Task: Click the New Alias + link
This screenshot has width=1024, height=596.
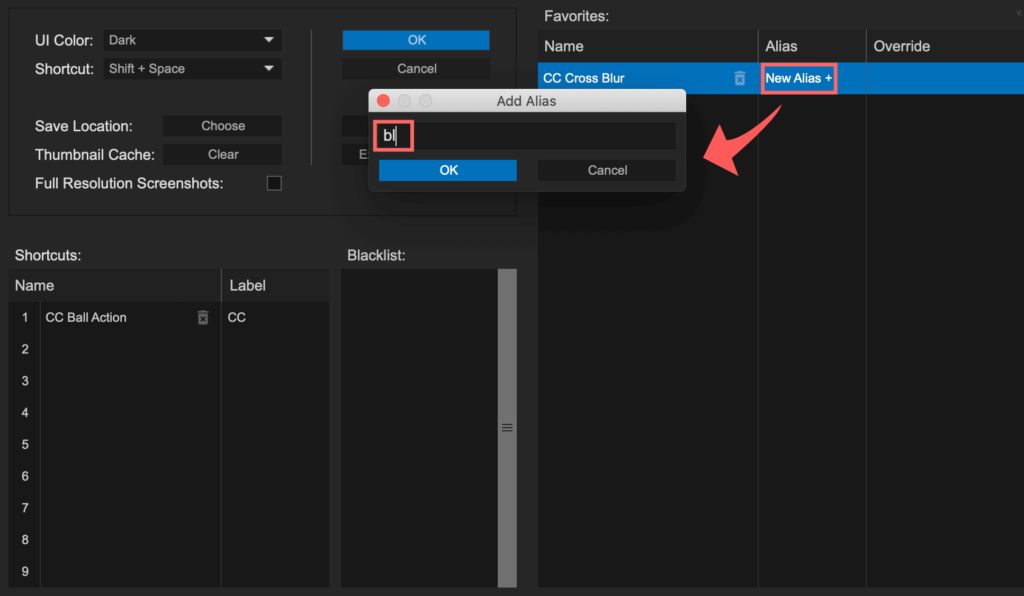Action: click(x=798, y=77)
